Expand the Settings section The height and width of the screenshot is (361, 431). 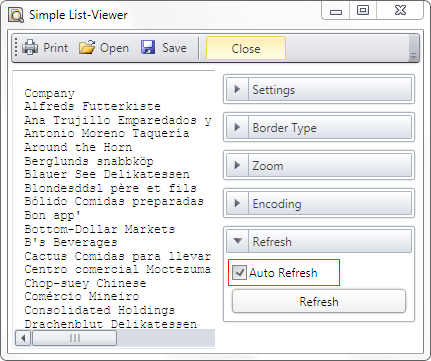pos(237,89)
